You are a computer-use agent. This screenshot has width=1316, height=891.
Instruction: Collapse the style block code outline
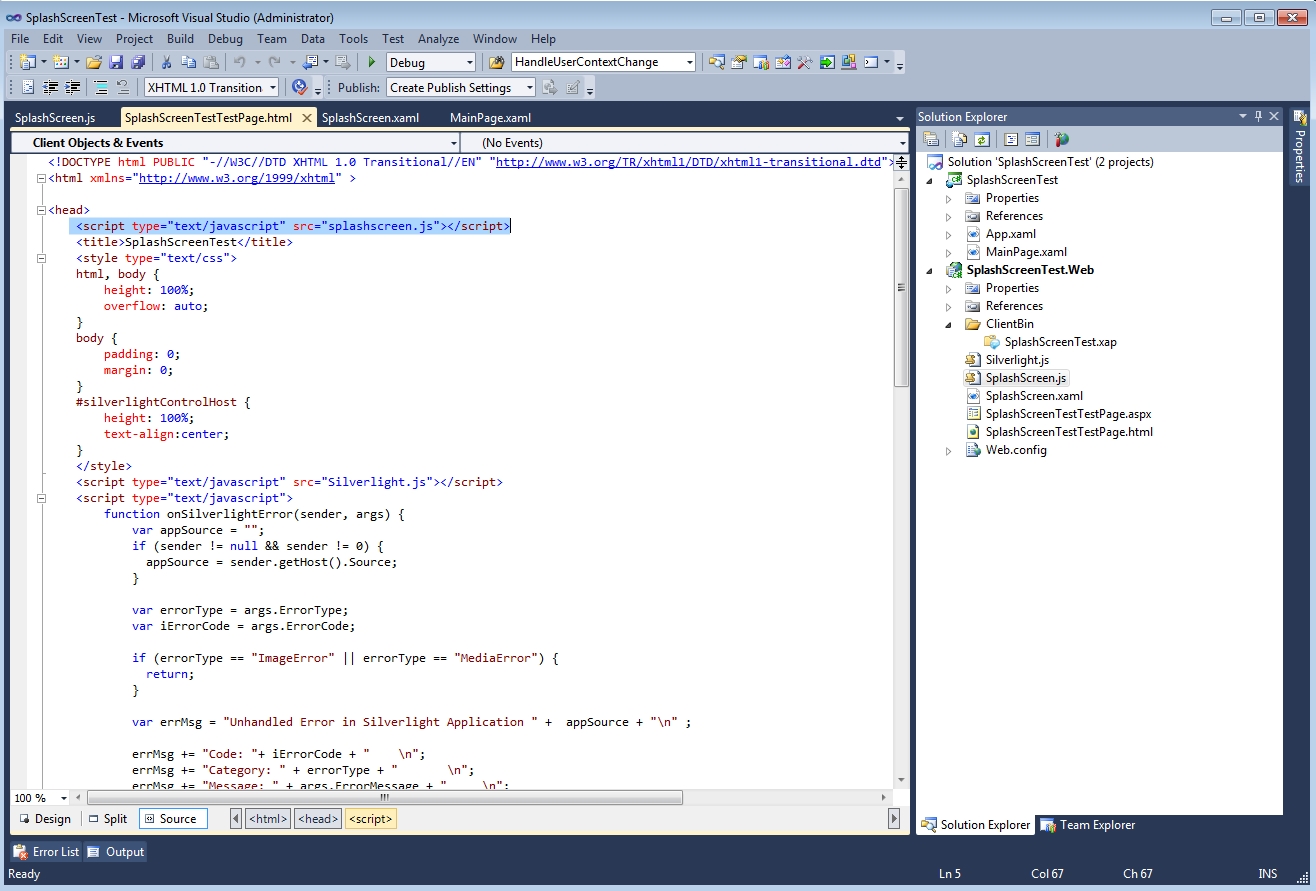[x=40, y=258]
